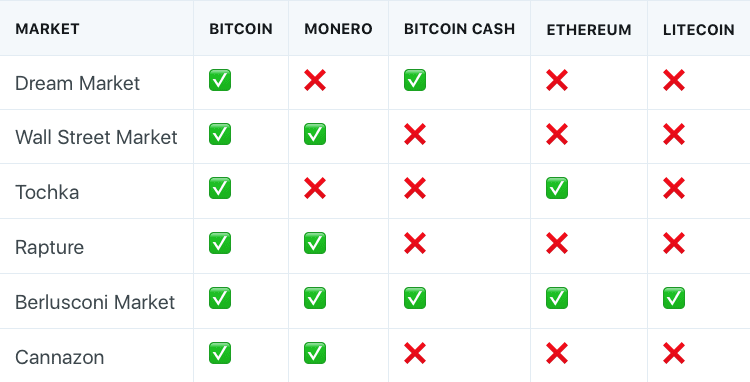Image resolution: width=750 pixels, height=382 pixels.
Task: Click Dream Market's Bitcoin green checkmark
Action: tap(220, 80)
